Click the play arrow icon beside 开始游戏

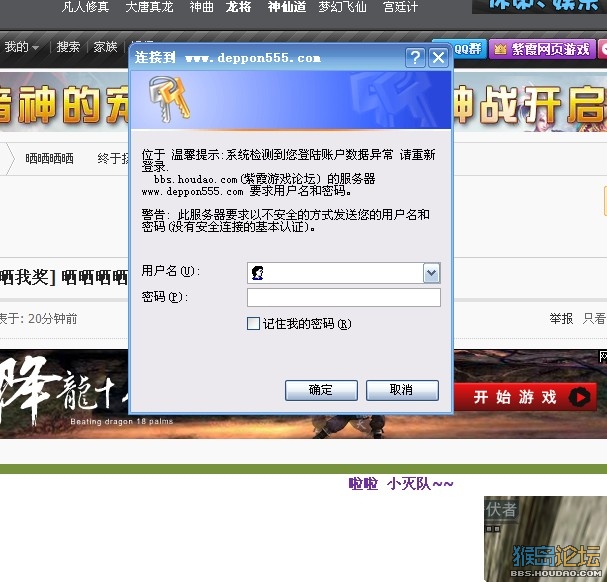(579, 397)
